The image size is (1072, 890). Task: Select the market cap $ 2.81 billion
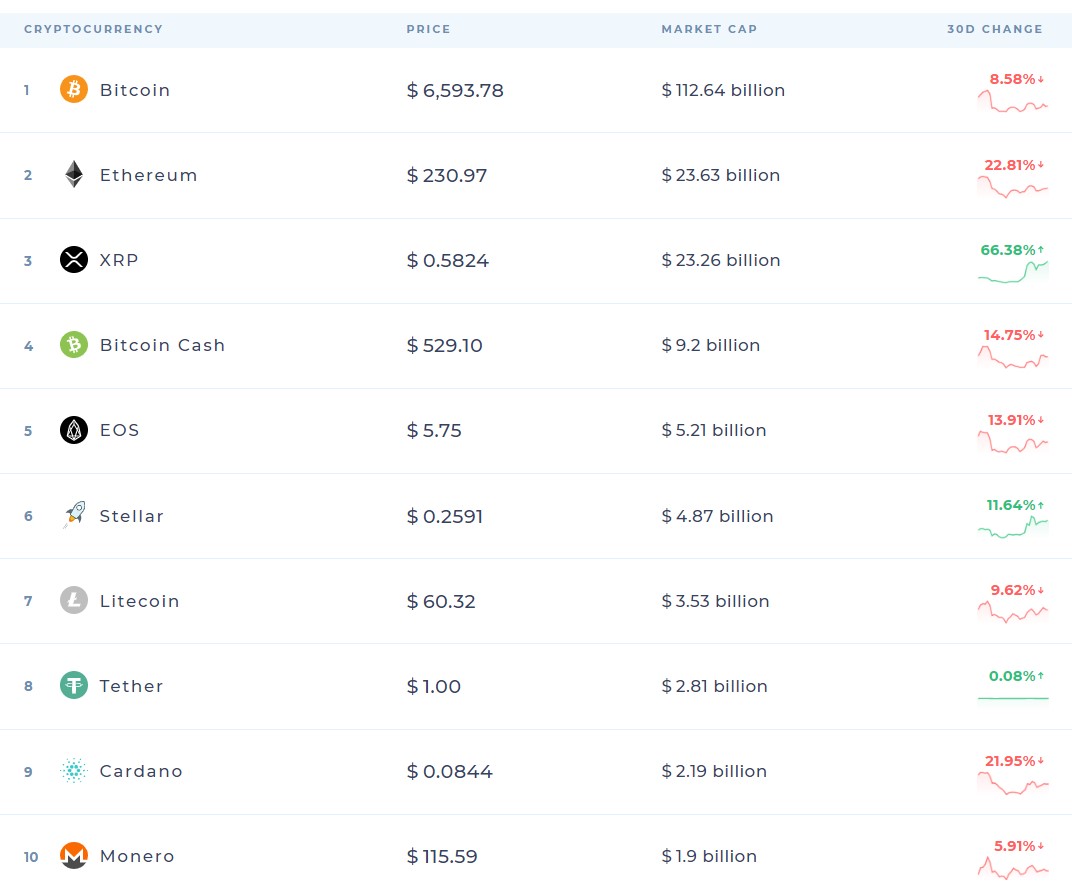714,686
